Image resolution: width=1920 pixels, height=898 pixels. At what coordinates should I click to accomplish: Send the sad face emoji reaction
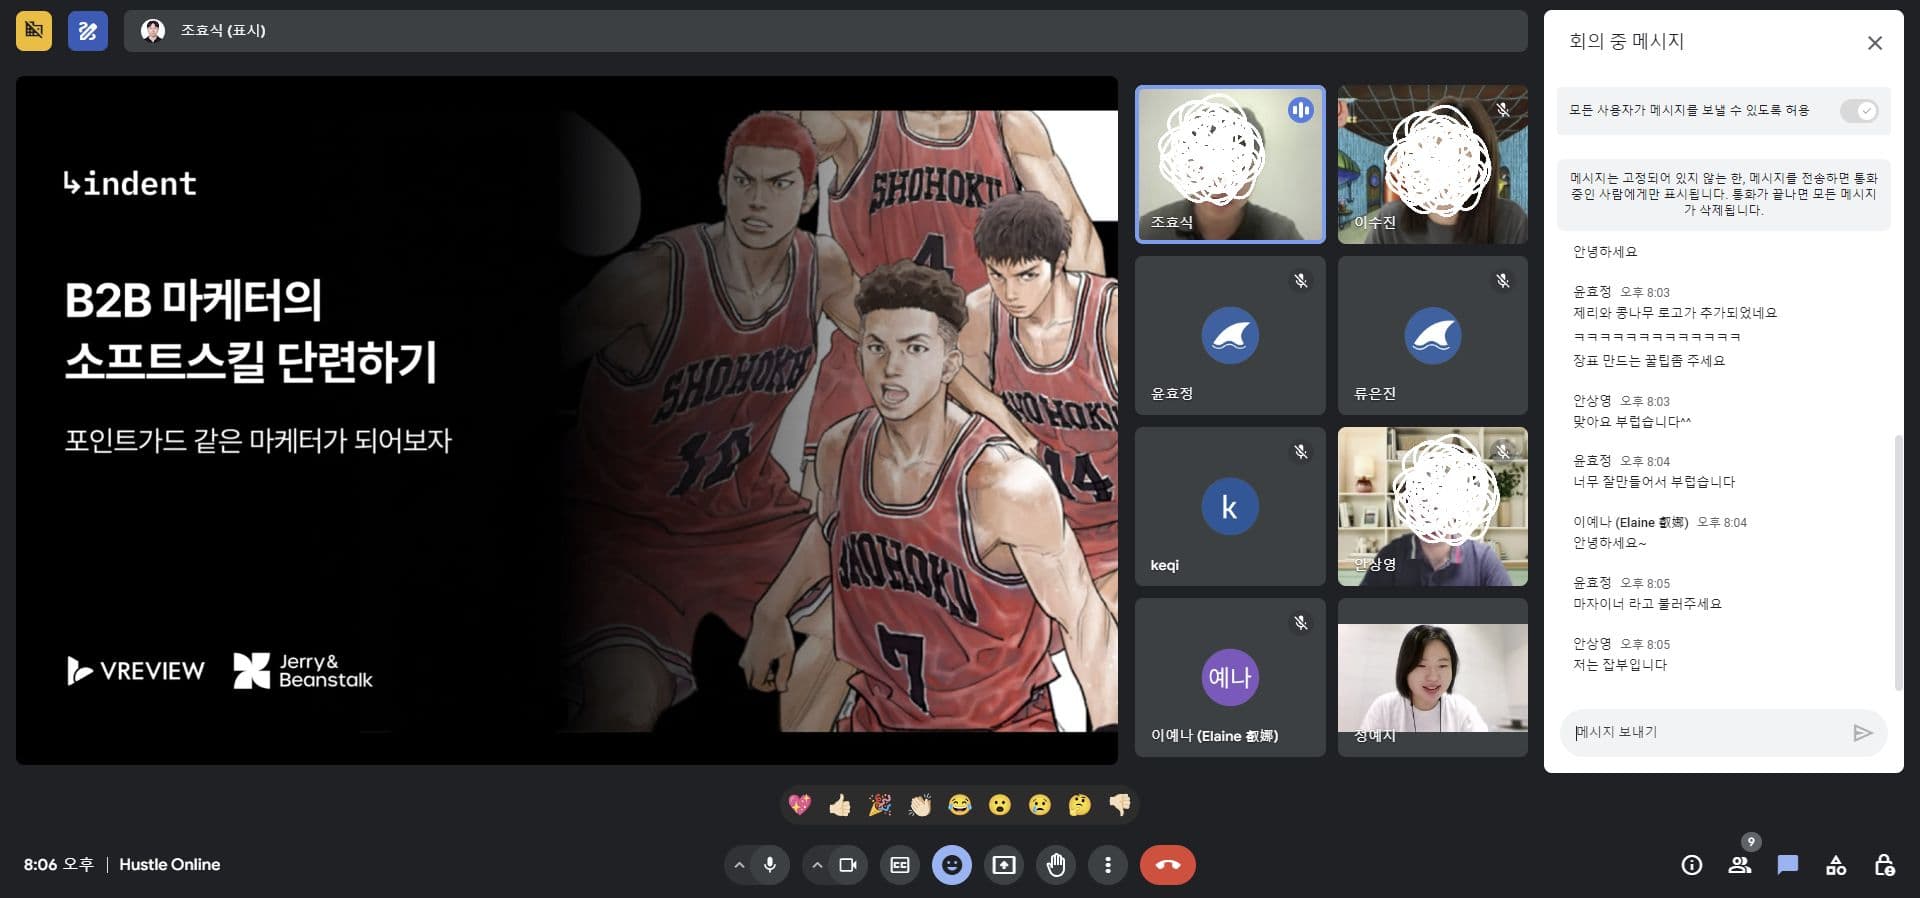pos(1040,805)
